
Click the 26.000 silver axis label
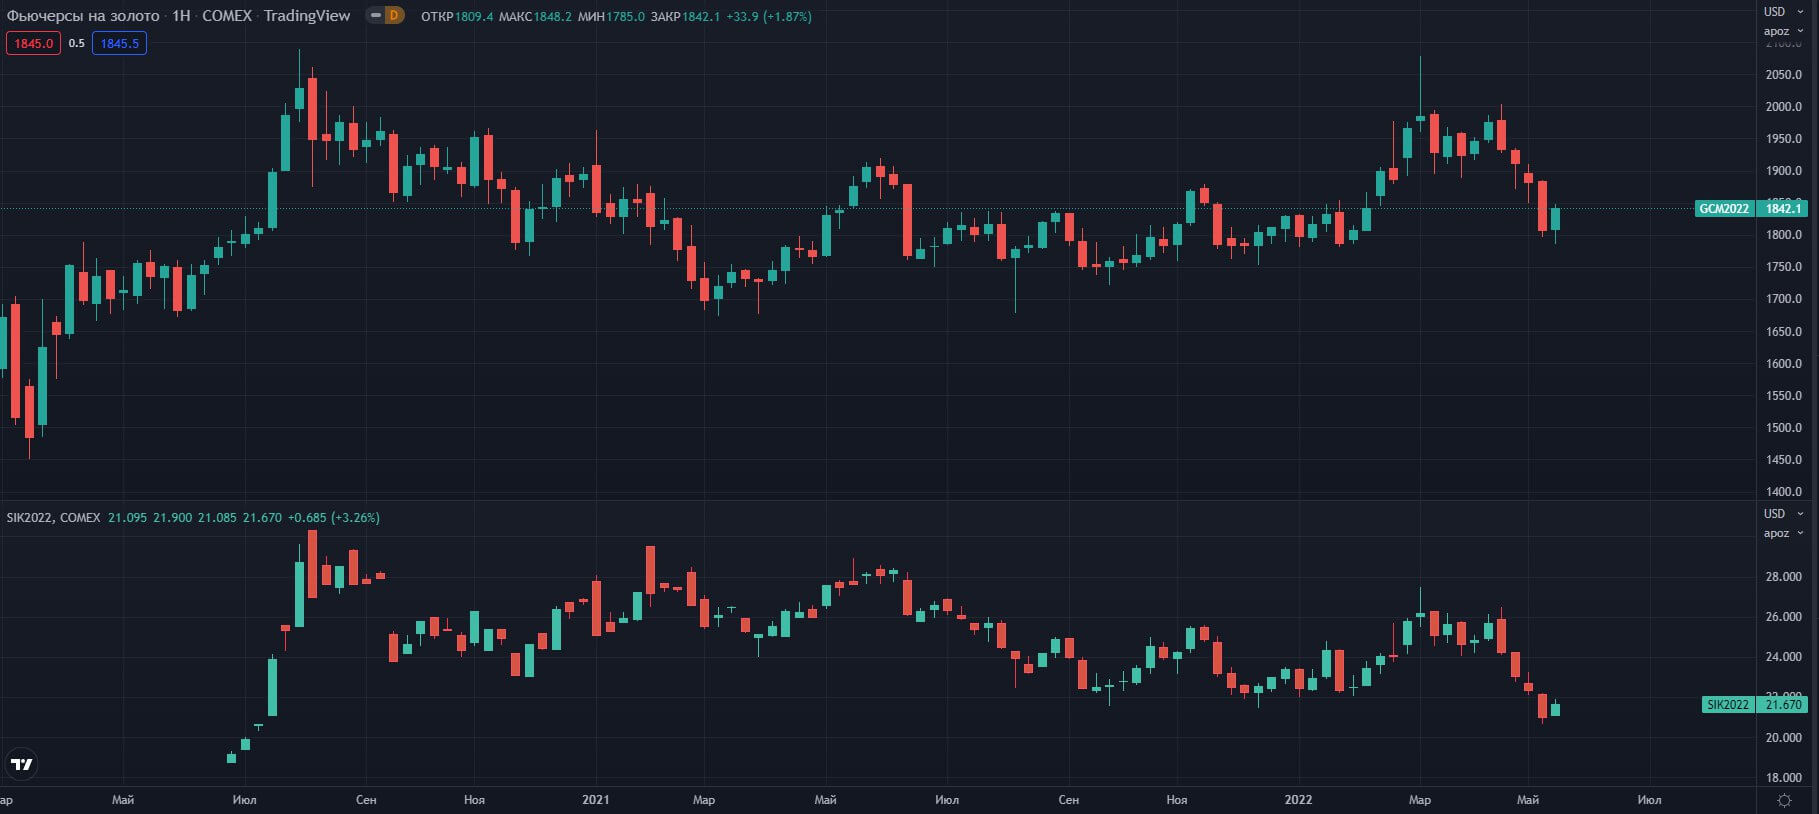tap(1784, 617)
